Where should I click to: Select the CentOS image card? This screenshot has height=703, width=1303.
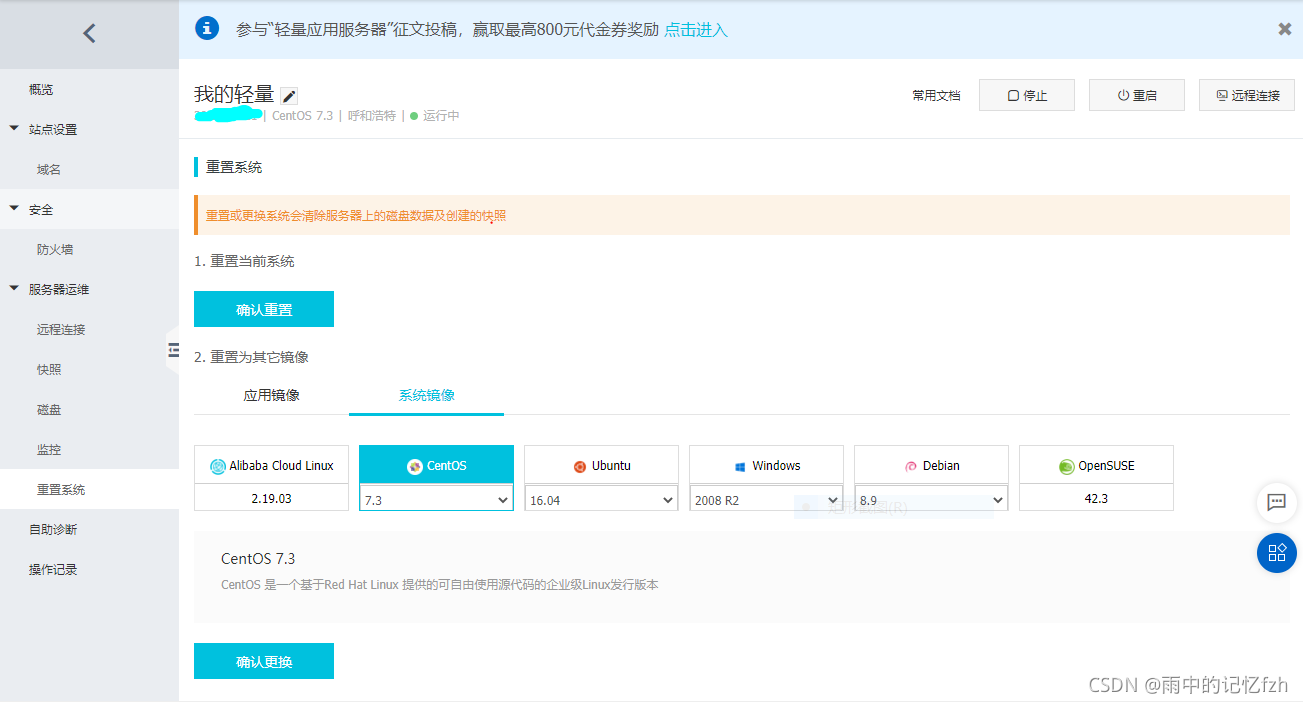point(436,465)
